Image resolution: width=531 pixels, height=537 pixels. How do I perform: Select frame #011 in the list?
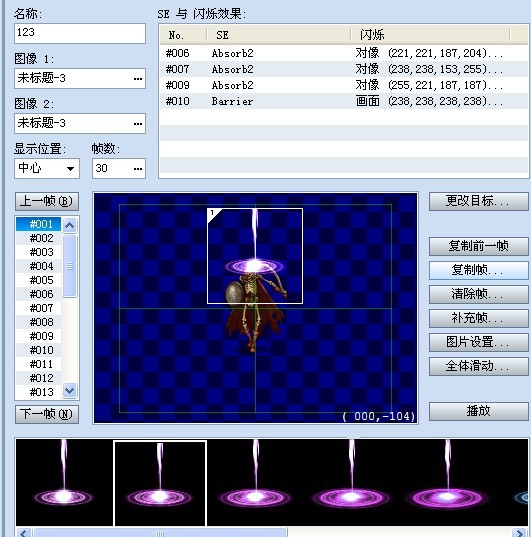coord(39,364)
